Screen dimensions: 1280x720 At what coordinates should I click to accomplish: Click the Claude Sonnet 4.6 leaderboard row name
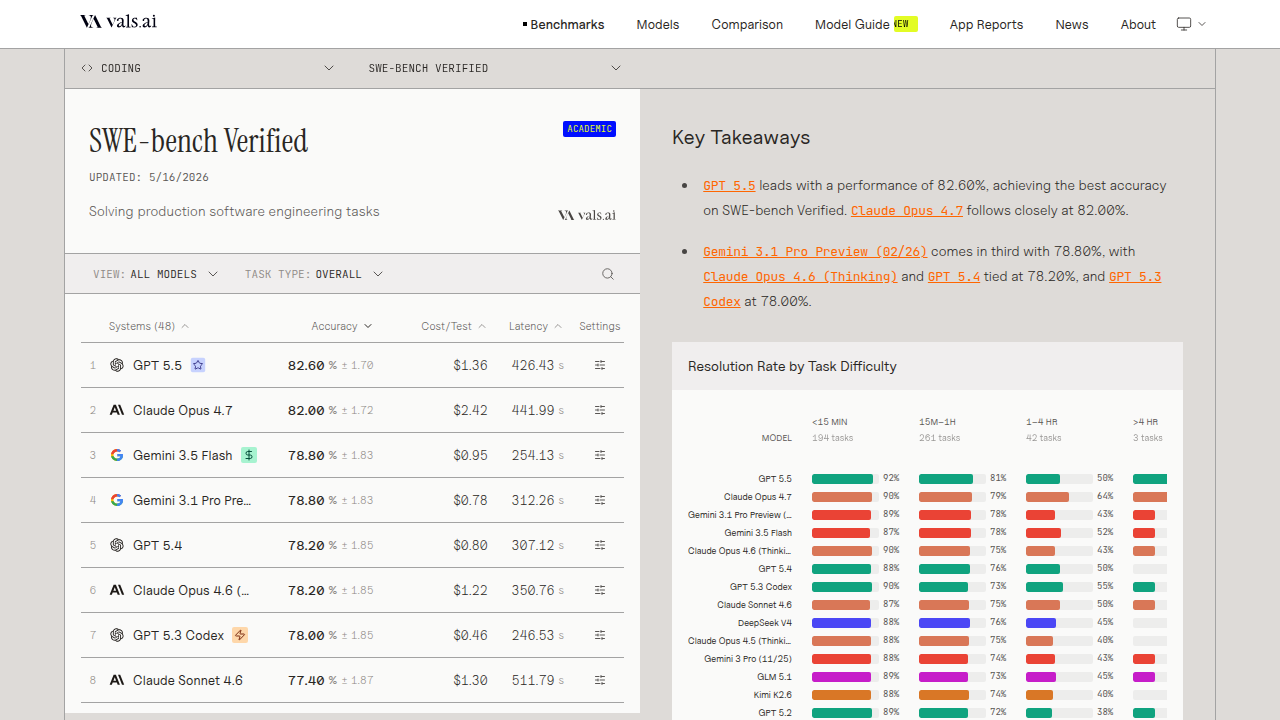(188, 680)
